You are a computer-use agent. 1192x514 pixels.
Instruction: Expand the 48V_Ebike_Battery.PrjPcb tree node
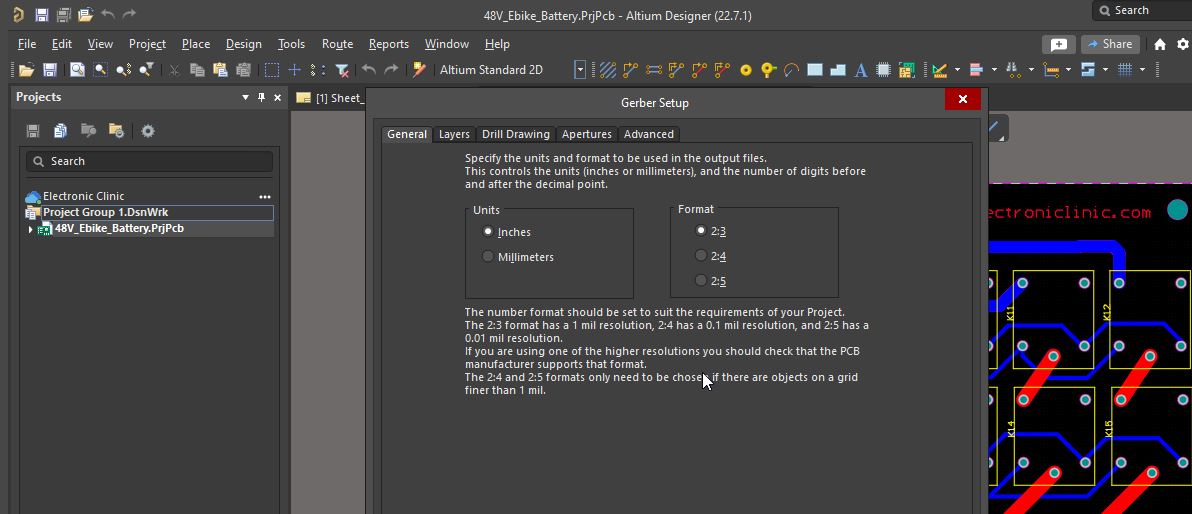[30, 229]
